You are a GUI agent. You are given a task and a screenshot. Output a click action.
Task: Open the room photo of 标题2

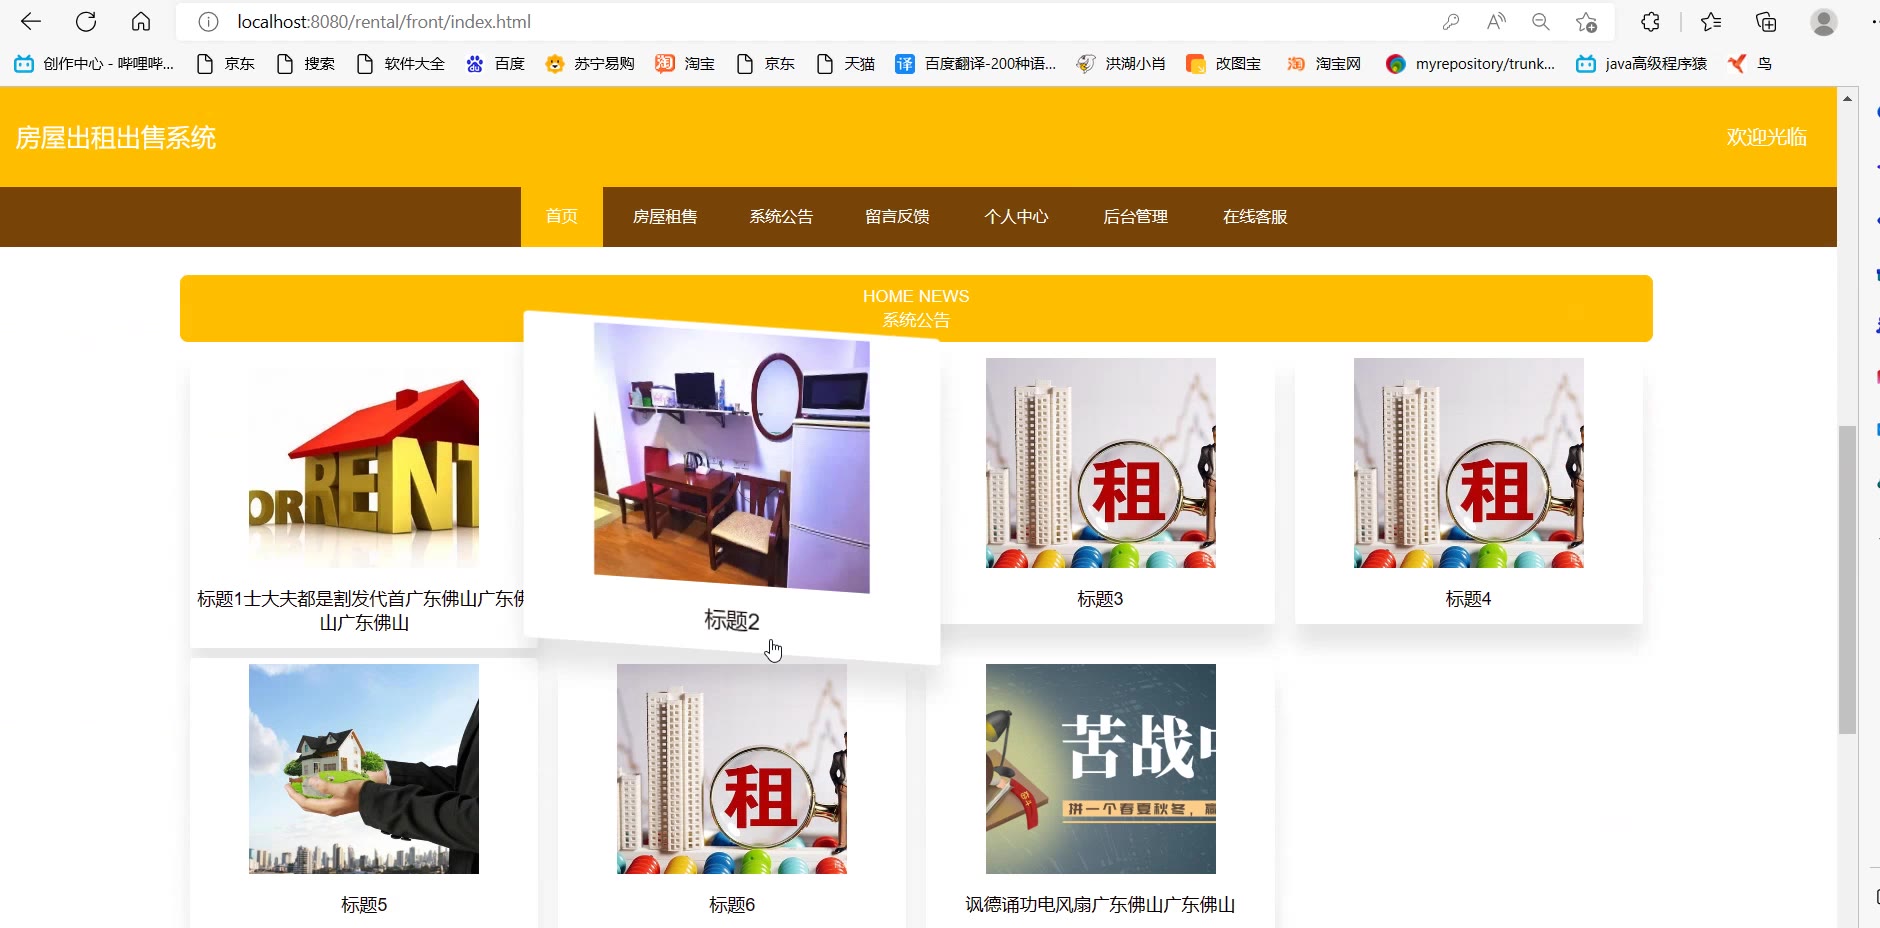732,458
